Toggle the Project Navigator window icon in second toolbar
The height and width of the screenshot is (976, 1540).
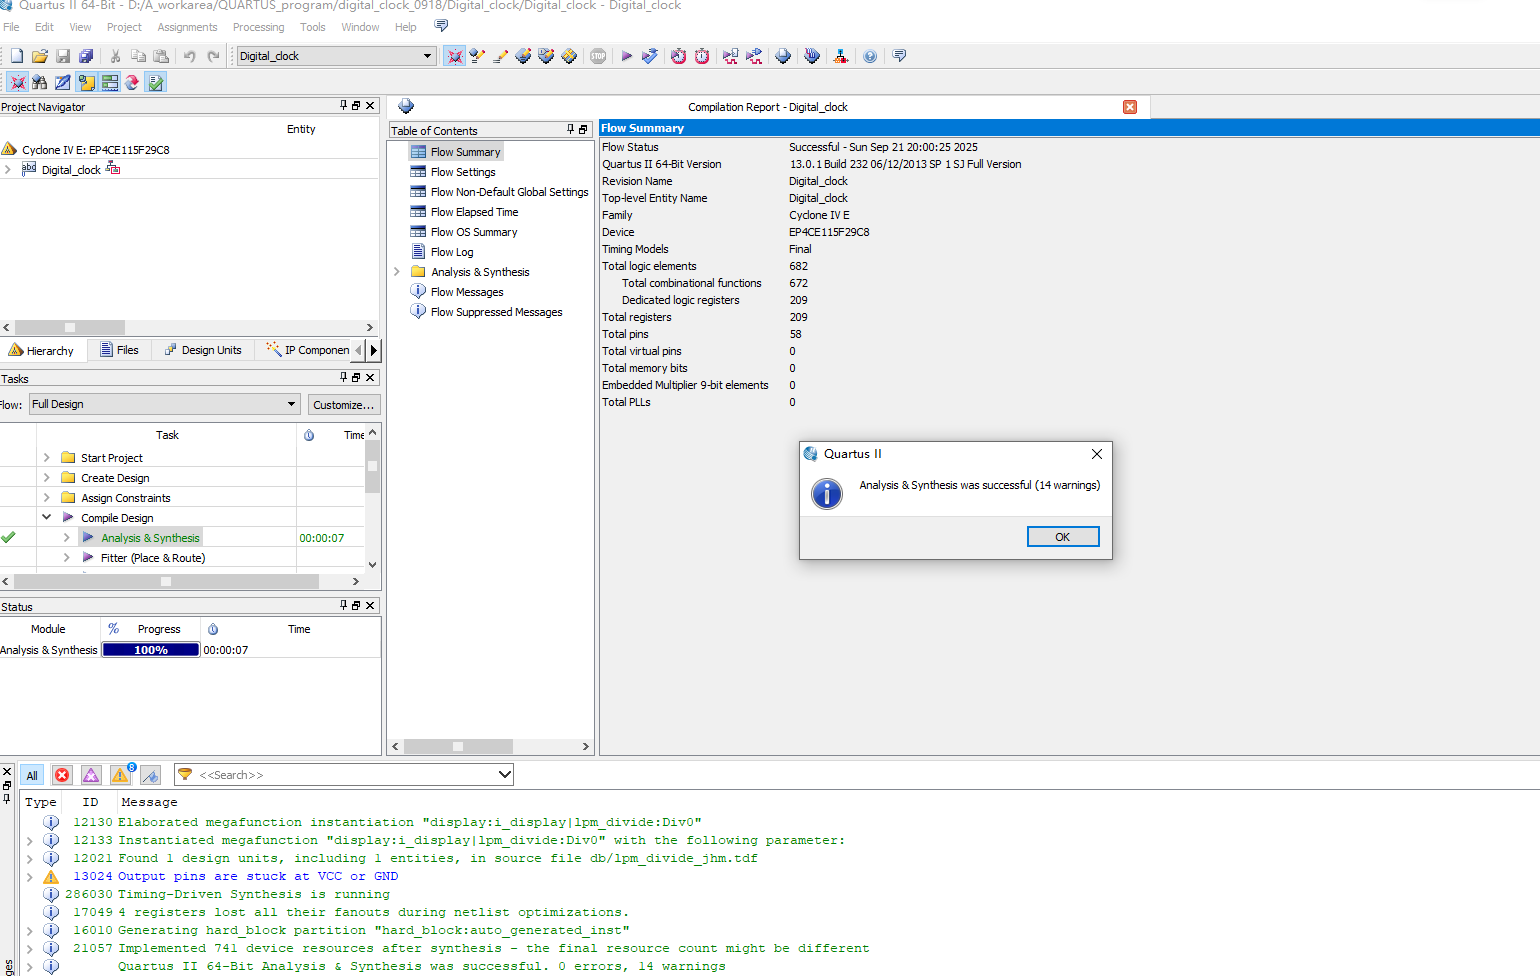17,82
